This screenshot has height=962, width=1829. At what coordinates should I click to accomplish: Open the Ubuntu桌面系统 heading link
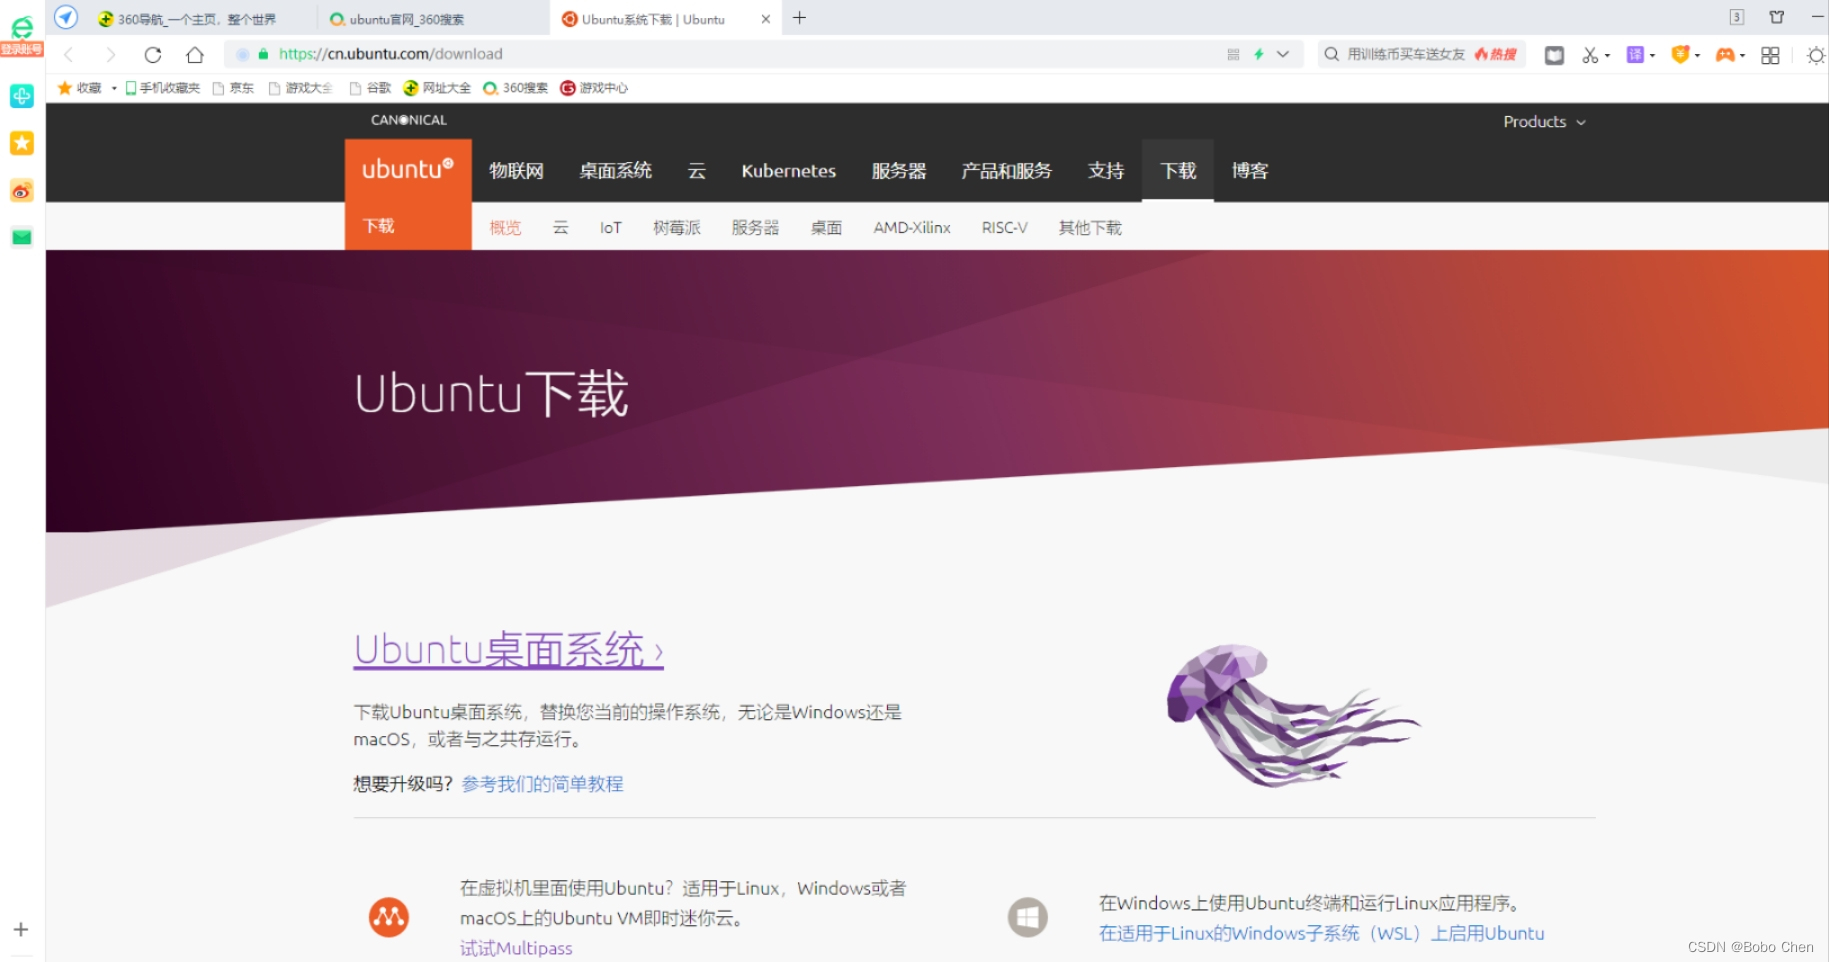508,650
